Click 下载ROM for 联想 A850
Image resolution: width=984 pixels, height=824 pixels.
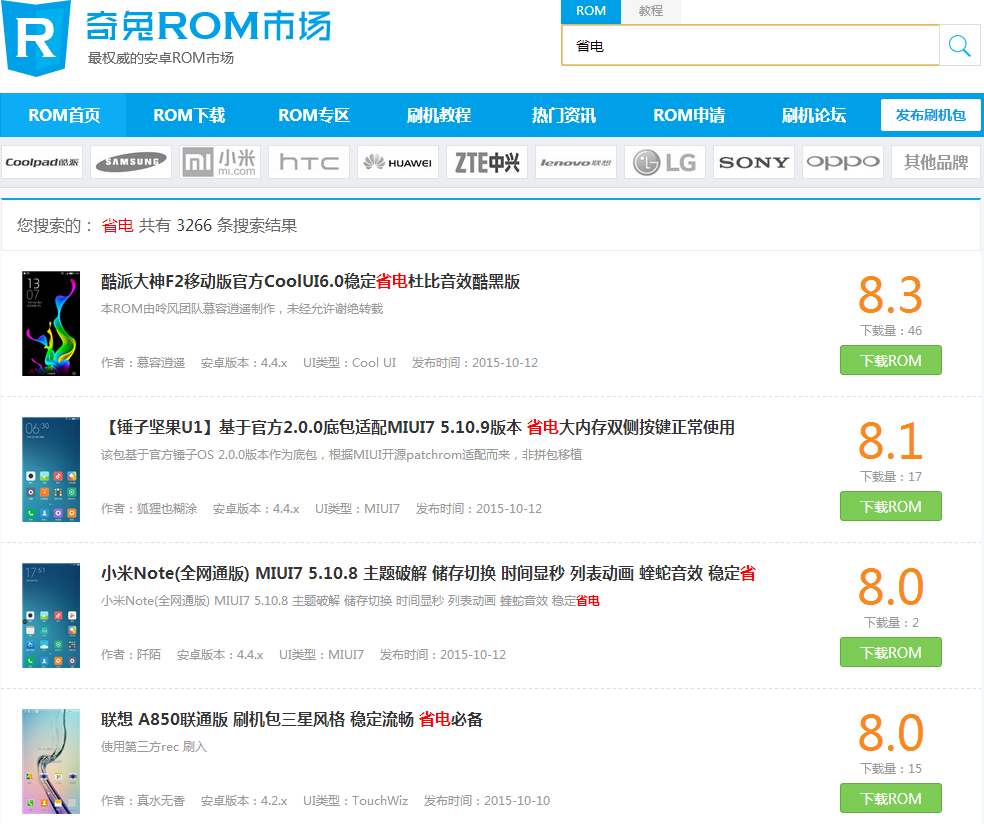890,798
